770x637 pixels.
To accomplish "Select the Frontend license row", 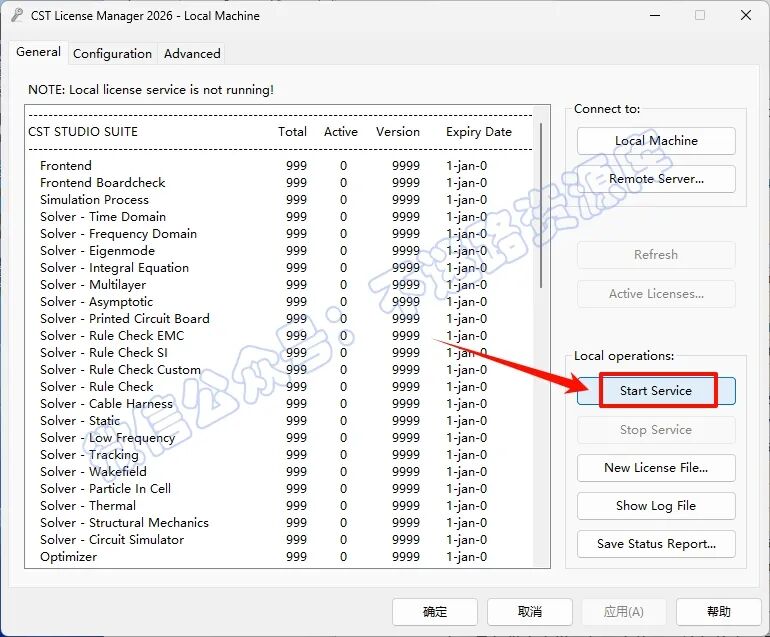I will (x=264, y=166).
